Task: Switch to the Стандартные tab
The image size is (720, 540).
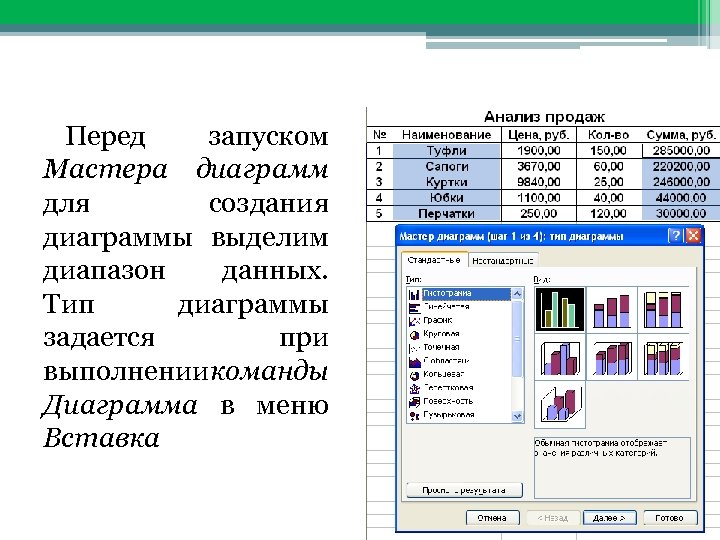Action: pyautogui.click(x=434, y=260)
